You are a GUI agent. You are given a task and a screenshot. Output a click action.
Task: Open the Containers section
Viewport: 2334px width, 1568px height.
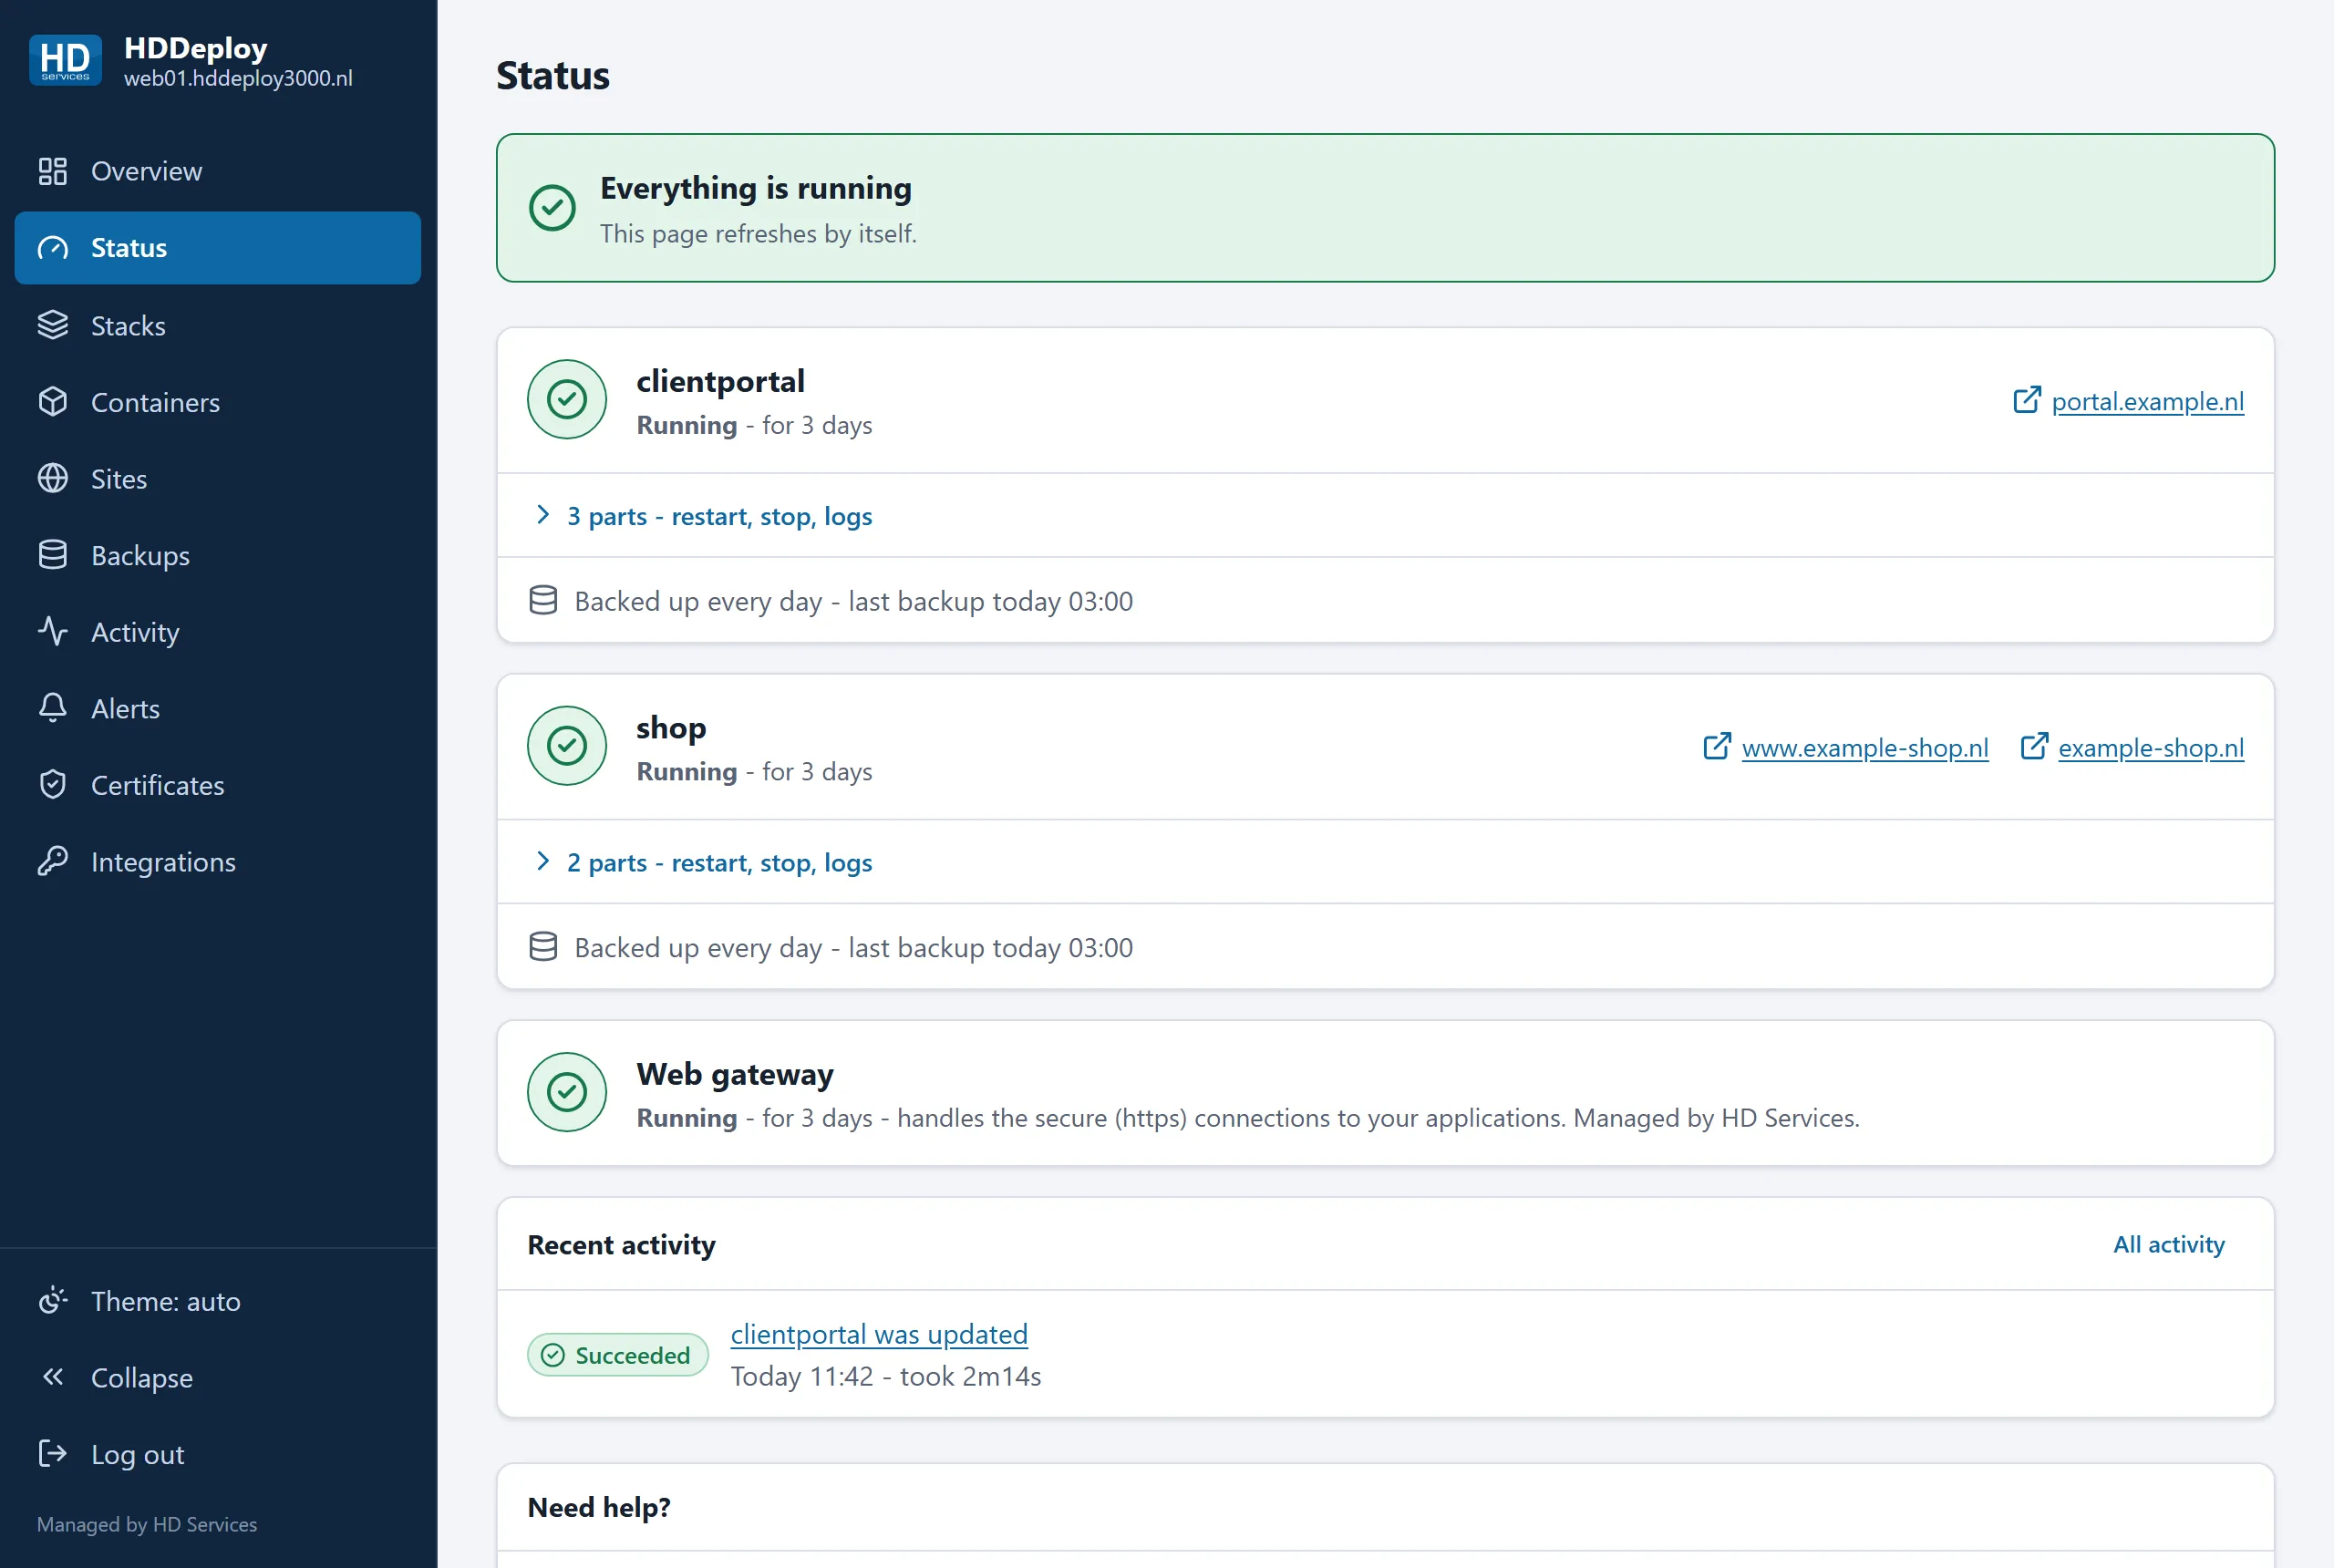[x=218, y=402]
